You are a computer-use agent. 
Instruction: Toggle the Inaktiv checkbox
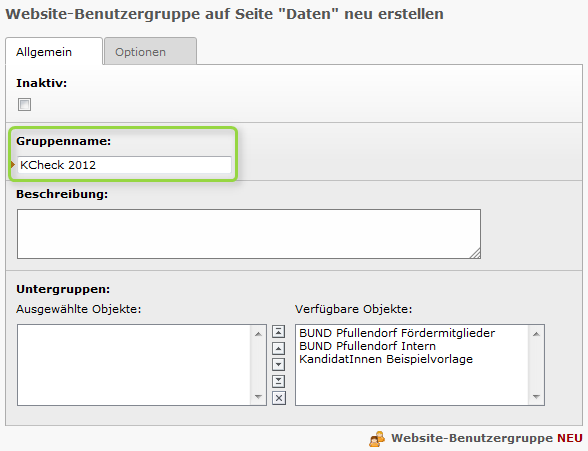(x=24, y=104)
